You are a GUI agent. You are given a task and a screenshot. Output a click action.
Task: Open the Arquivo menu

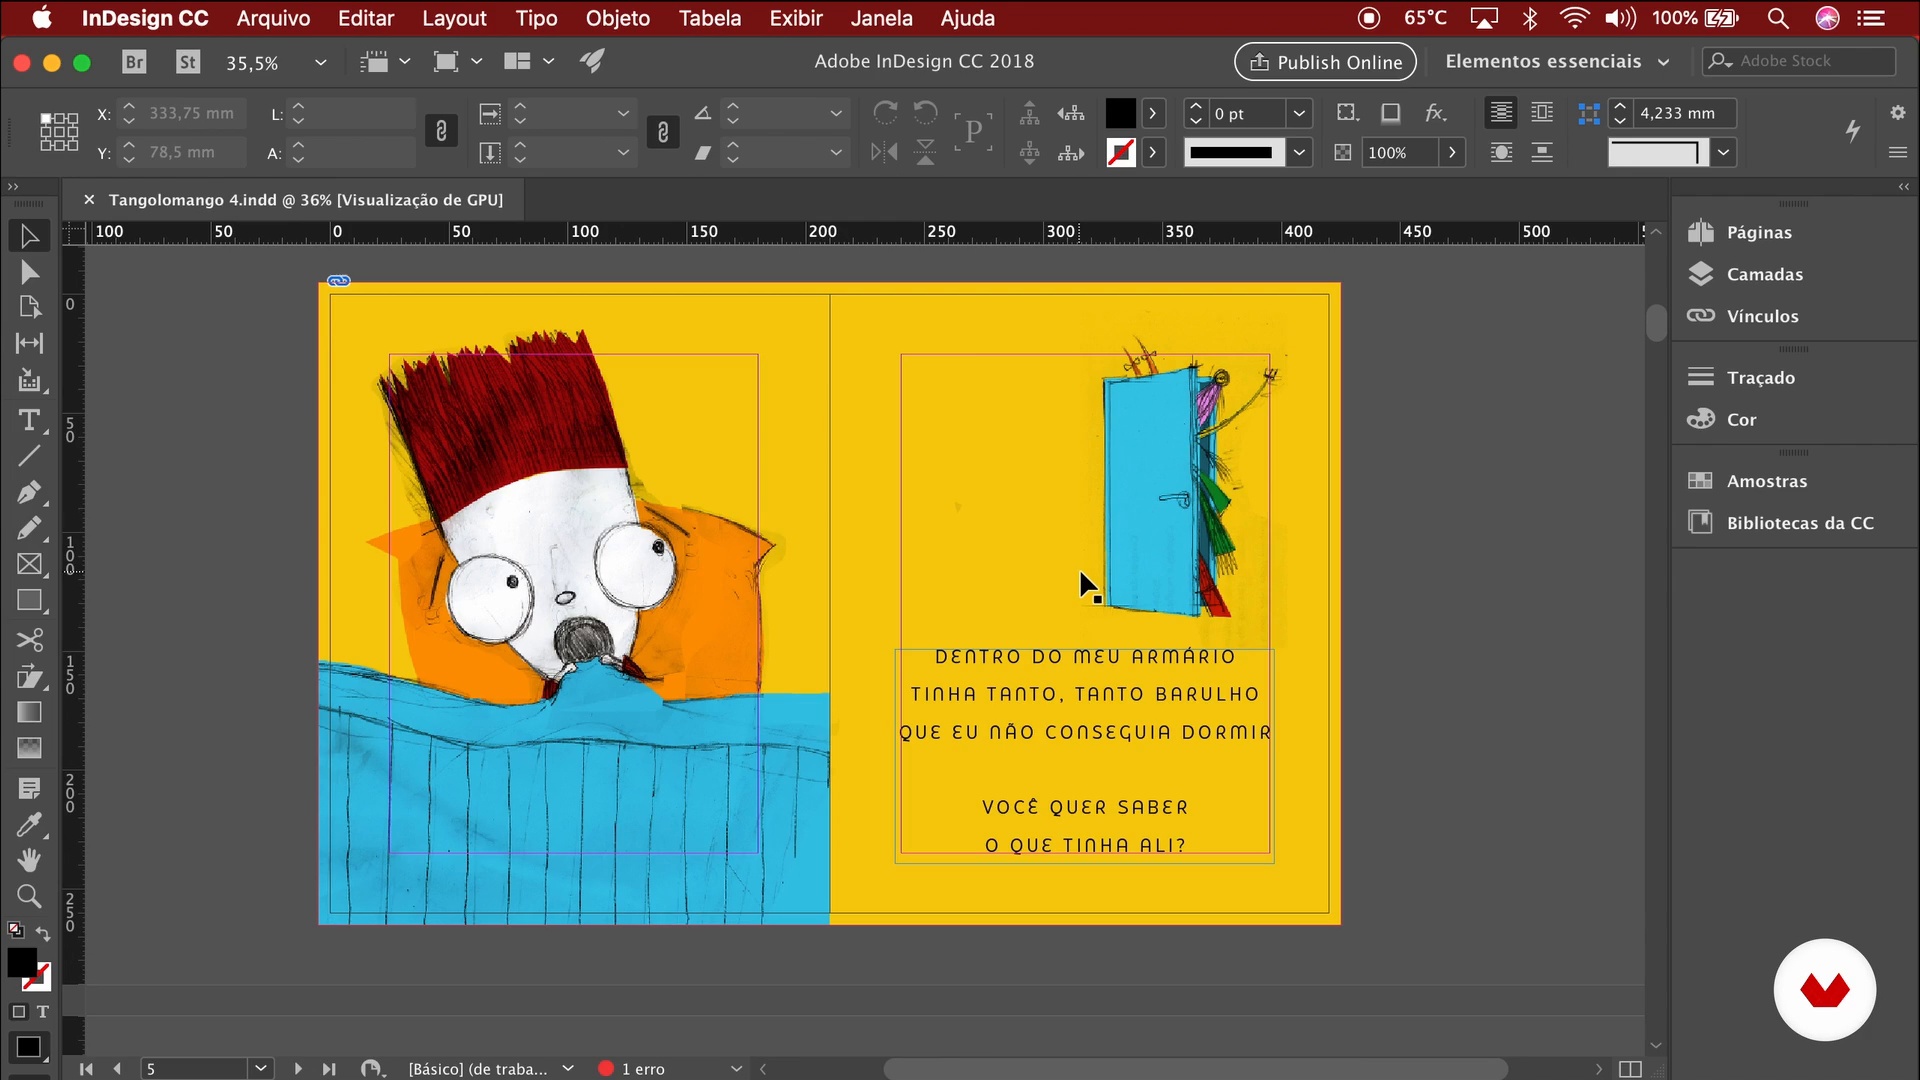[273, 18]
